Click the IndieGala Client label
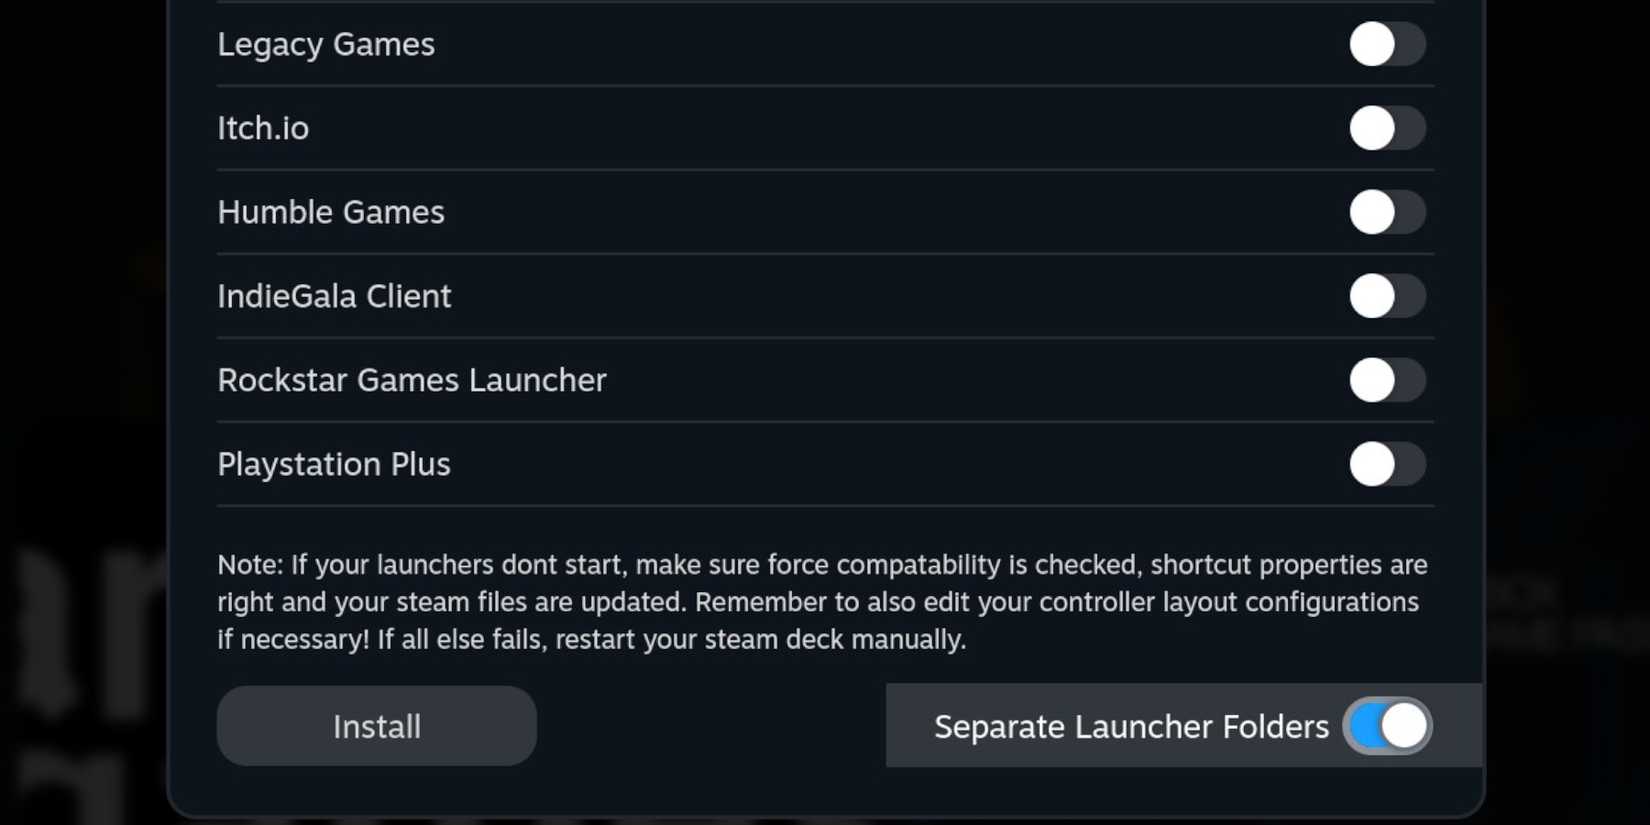This screenshot has height=825, width=1650. coord(334,296)
